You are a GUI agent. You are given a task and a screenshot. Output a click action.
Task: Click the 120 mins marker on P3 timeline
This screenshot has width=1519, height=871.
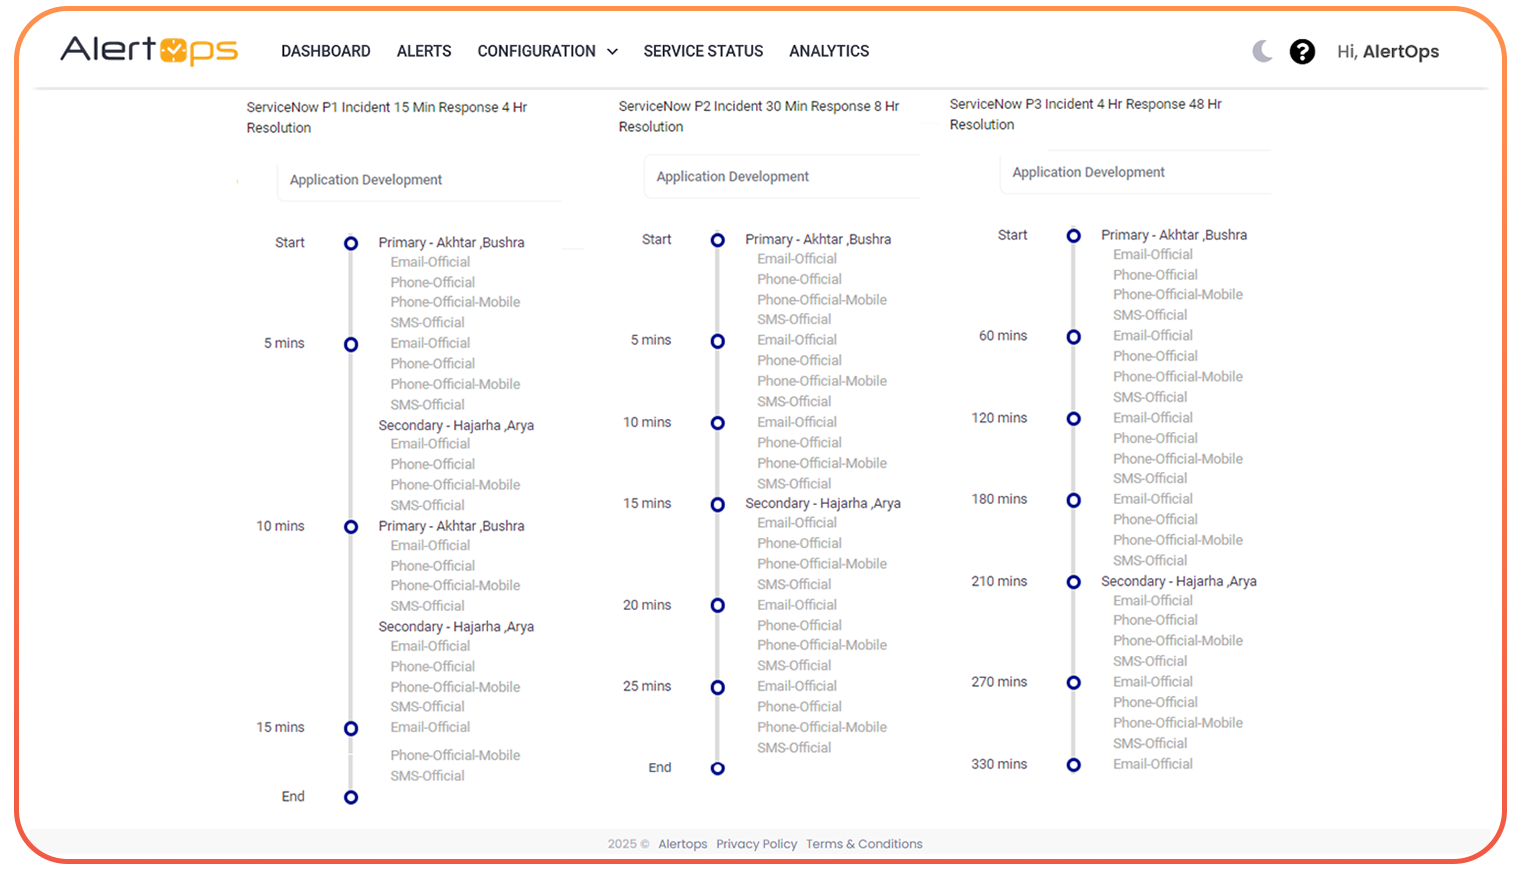coord(1074,418)
